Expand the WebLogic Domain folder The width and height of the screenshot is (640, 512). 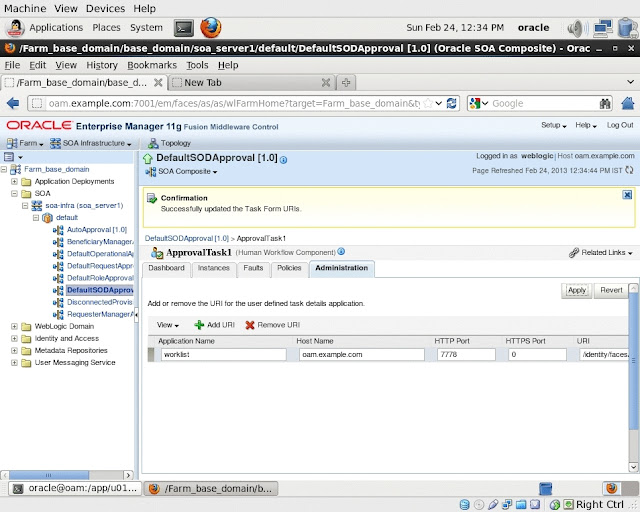(14, 326)
